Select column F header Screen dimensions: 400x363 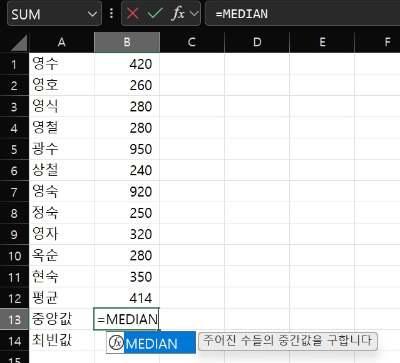377,42
